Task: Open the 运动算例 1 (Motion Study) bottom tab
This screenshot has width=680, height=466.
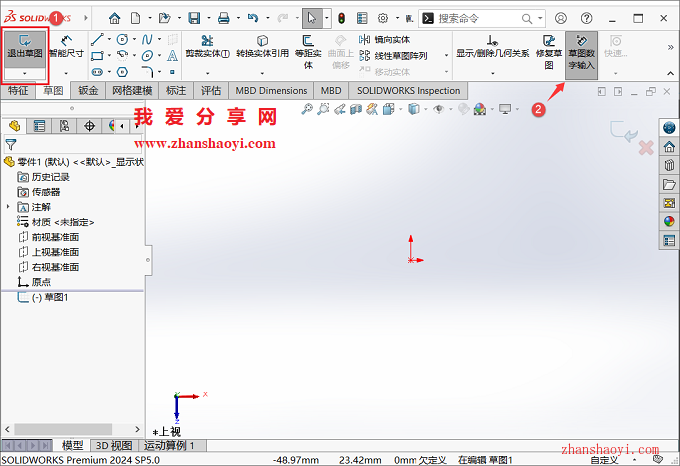Action: click(x=170, y=445)
